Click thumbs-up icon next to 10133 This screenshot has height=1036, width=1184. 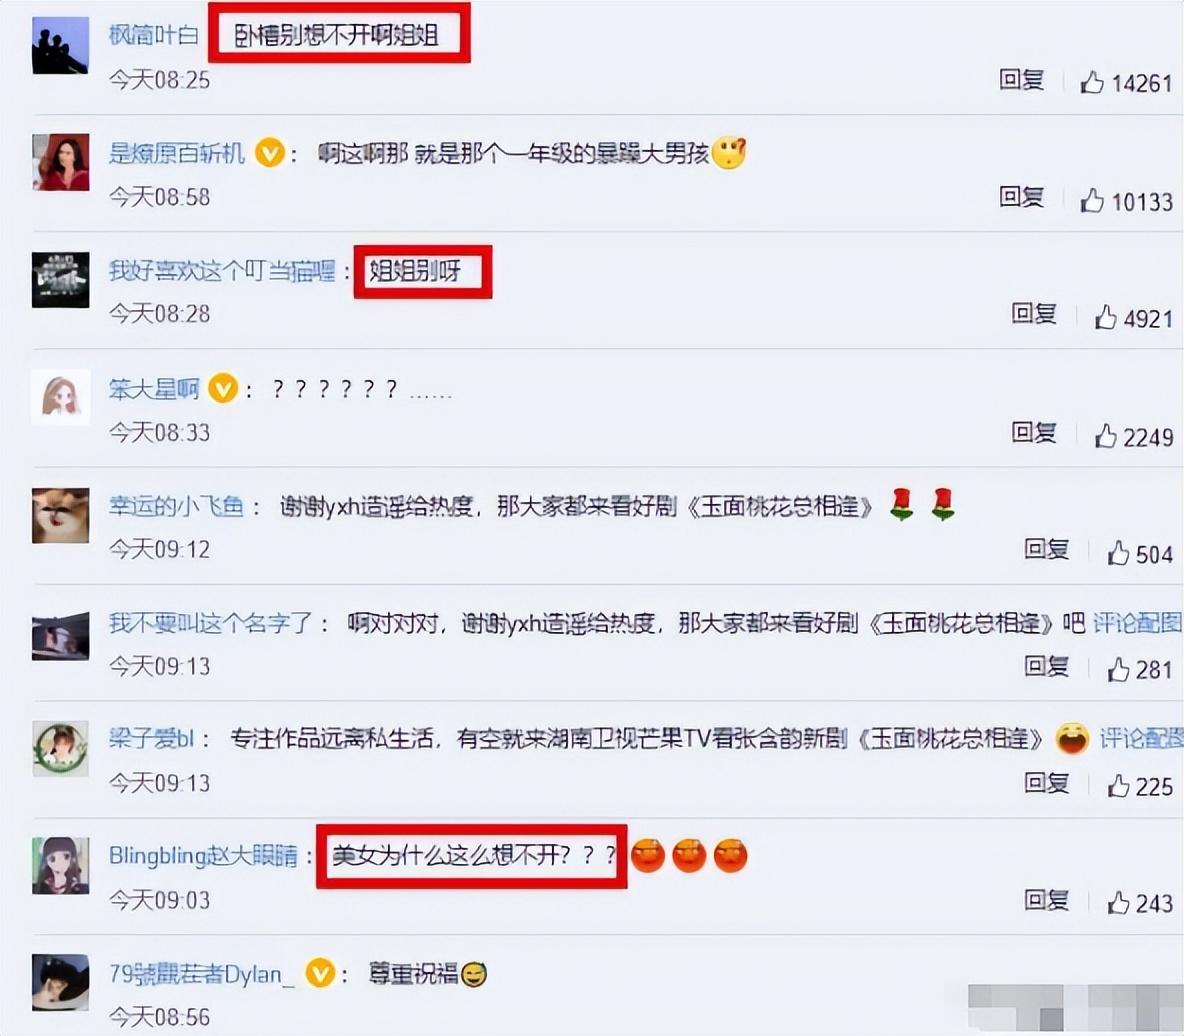click(1092, 200)
